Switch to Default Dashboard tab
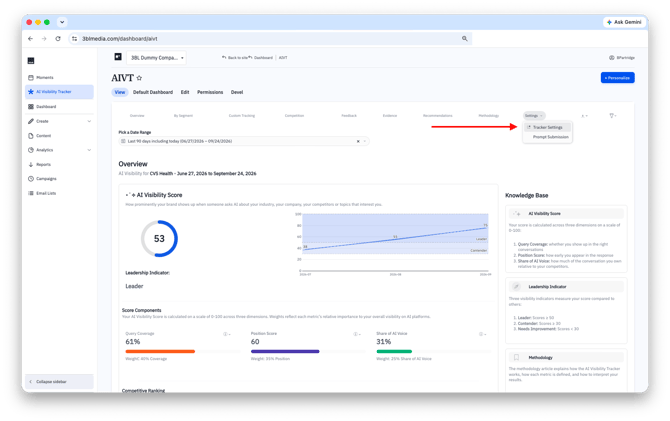This screenshot has width=670, height=421. (153, 92)
